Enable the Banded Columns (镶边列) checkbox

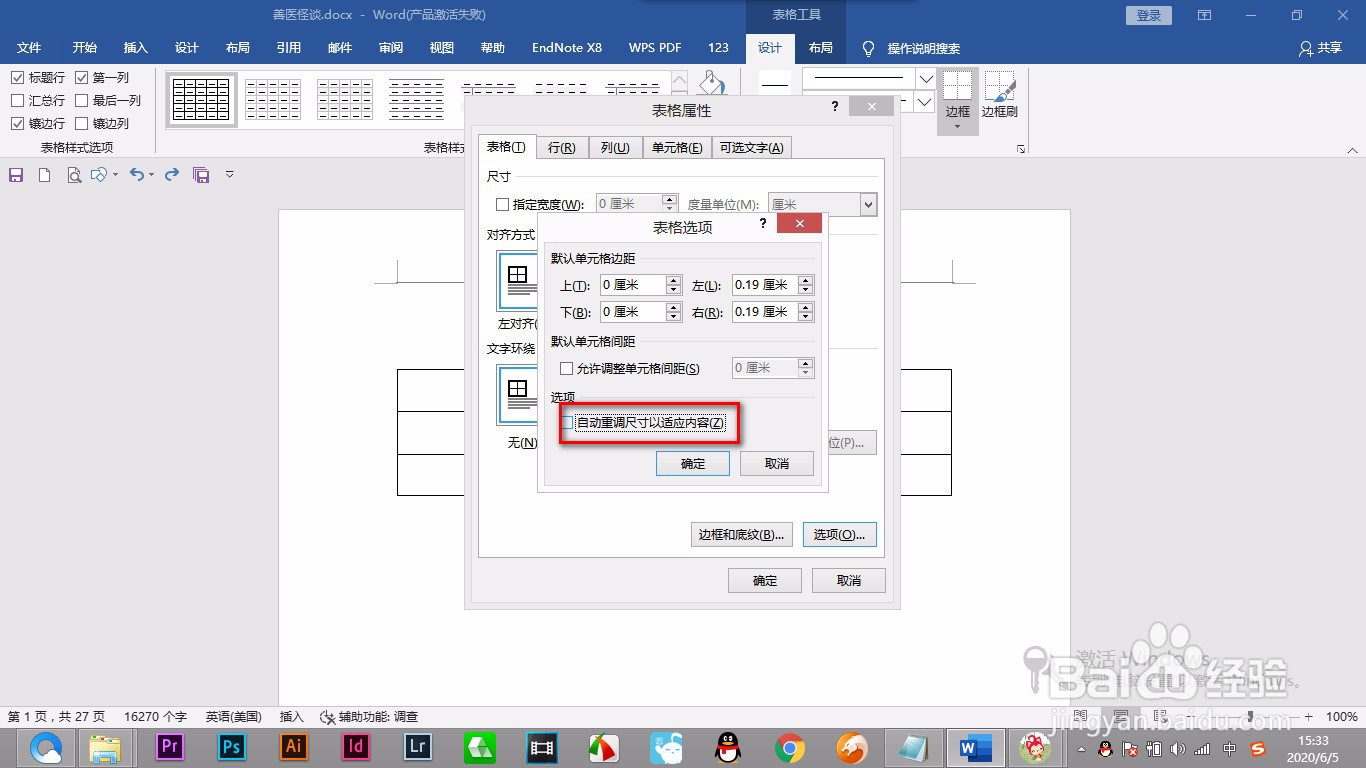(x=82, y=123)
